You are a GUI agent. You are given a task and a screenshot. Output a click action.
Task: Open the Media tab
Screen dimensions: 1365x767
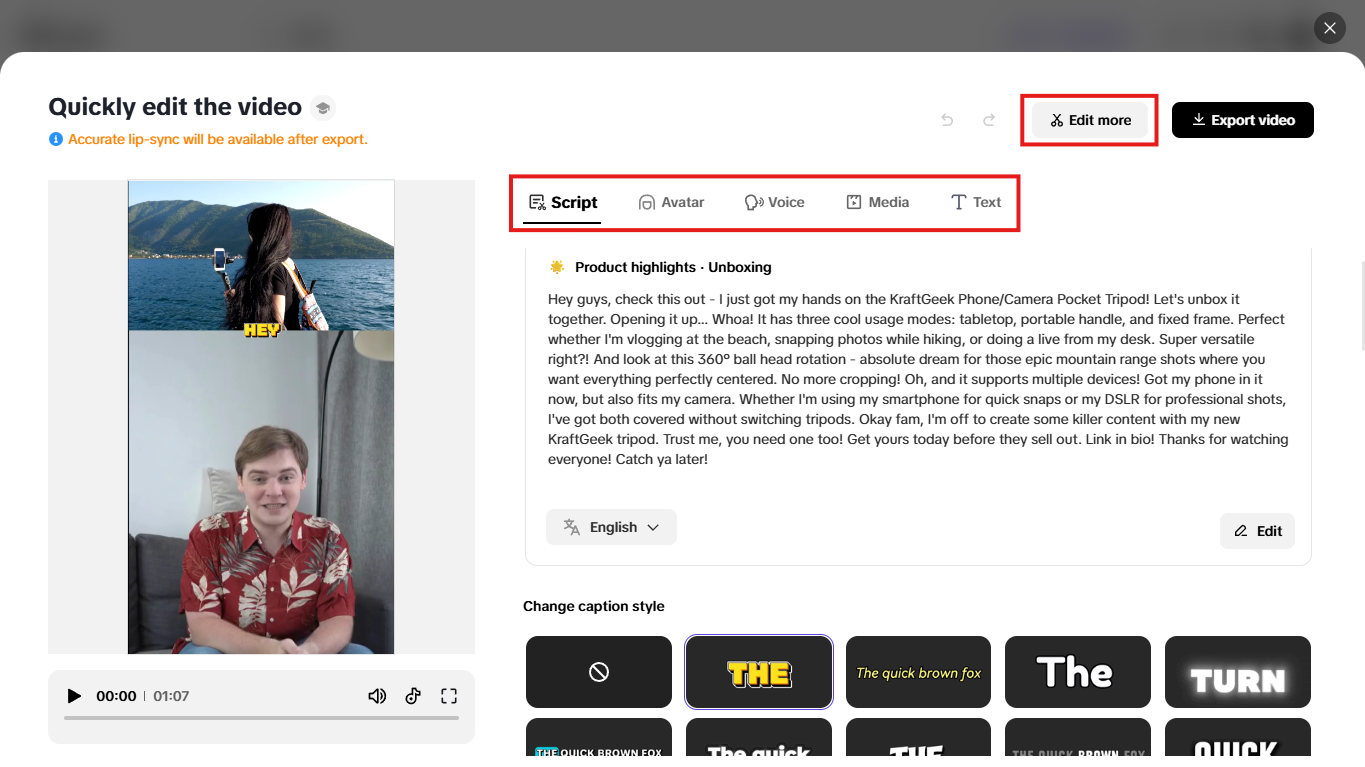pyautogui.click(x=878, y=202)
